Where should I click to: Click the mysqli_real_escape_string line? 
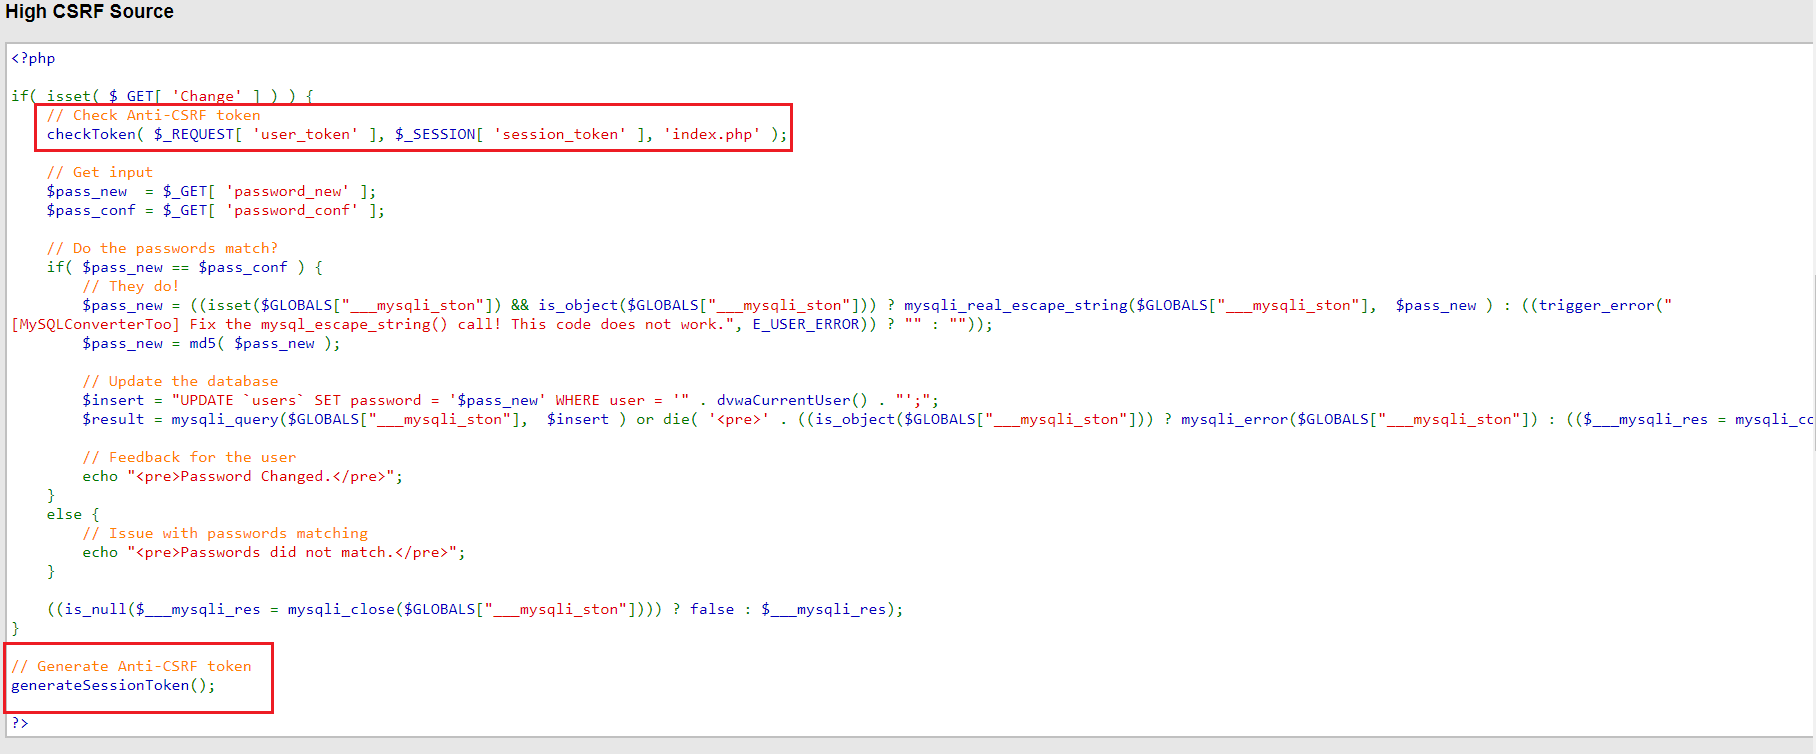coord(877,305)
